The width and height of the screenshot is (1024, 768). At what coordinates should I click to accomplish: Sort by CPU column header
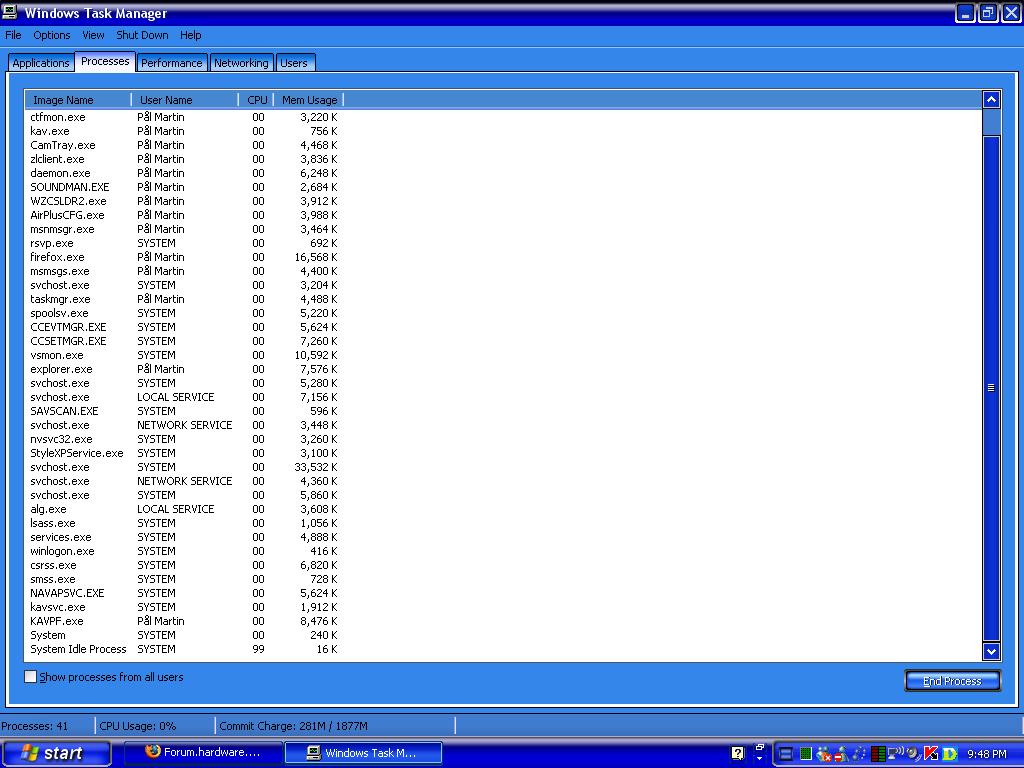[257, 100]
